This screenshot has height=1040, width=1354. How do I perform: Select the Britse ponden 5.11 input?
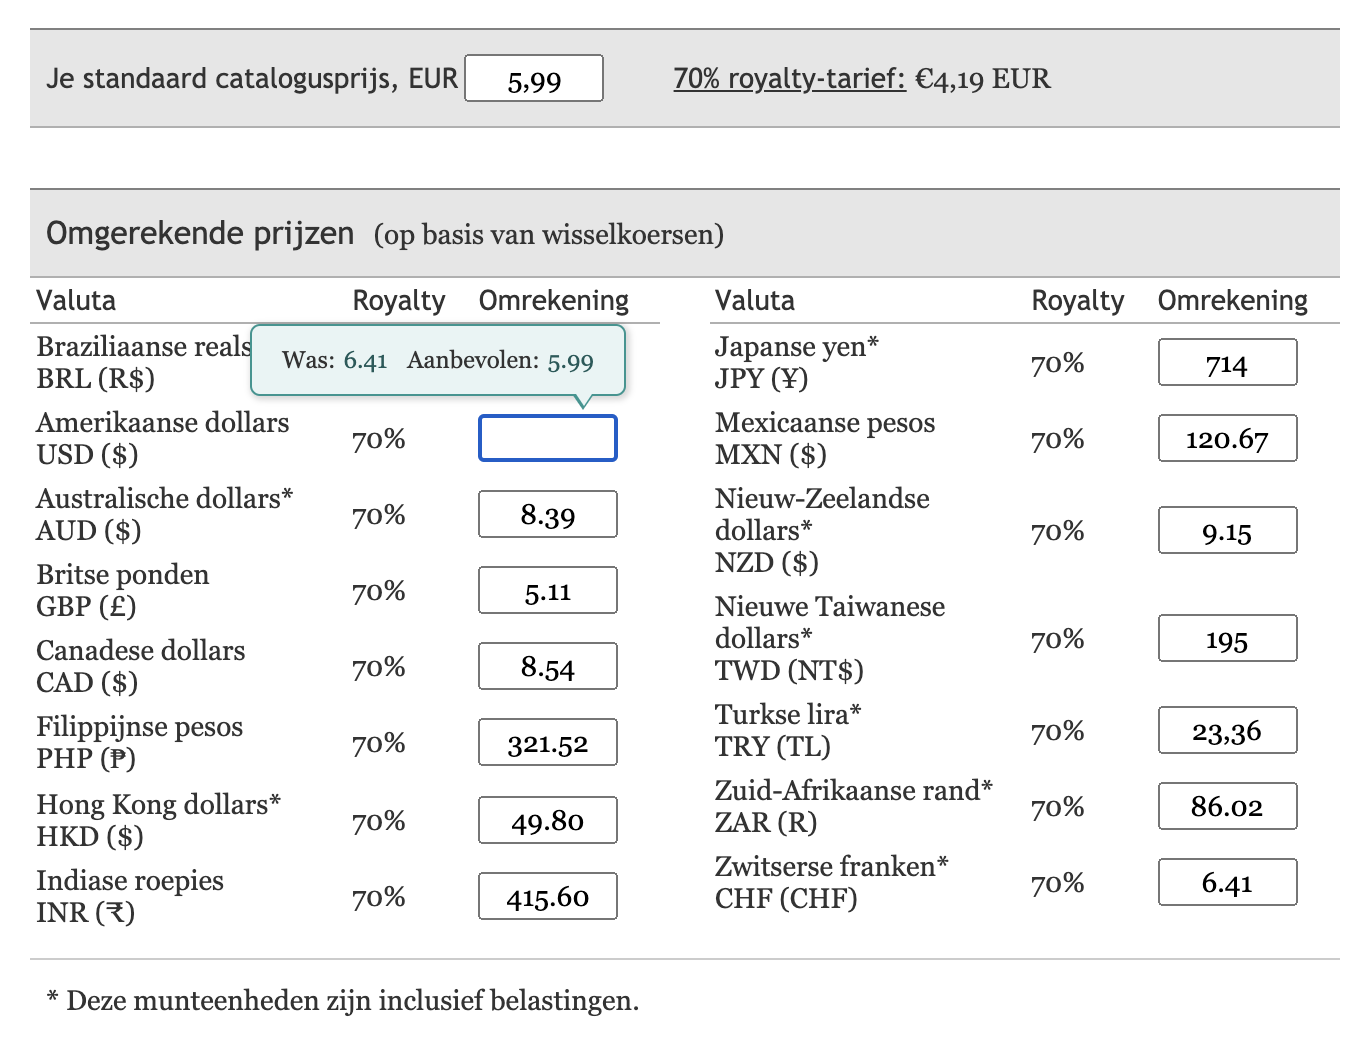tap(547, 590)
